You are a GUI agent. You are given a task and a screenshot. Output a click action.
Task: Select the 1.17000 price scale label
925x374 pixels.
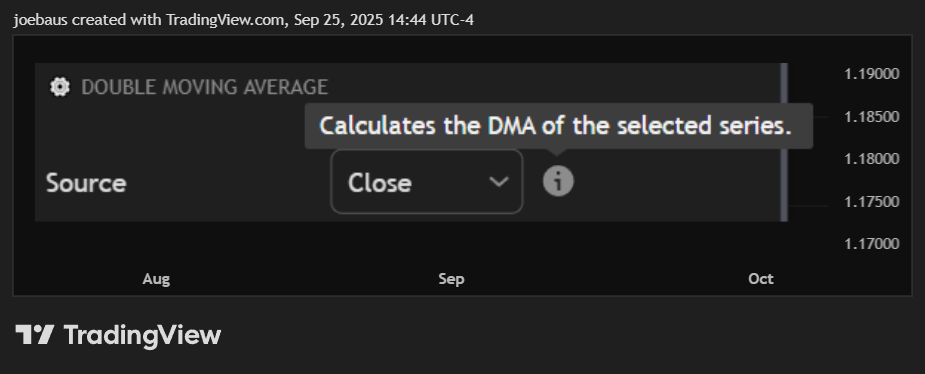tap(872, 244)
